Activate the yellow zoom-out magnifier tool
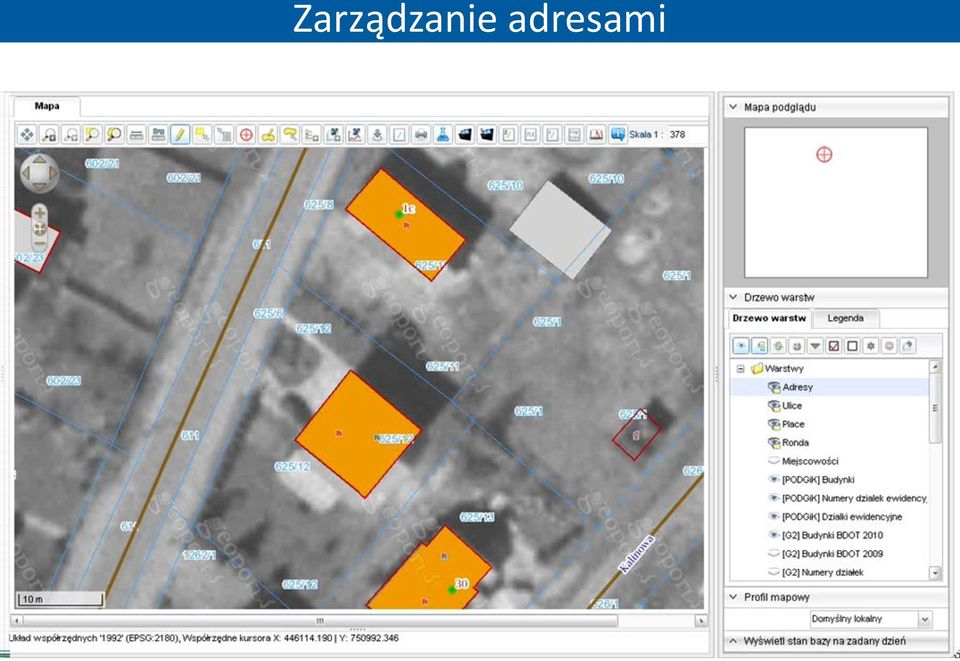Image resolution: width=960 pixels, height=661 pixels. coord(114,135)
